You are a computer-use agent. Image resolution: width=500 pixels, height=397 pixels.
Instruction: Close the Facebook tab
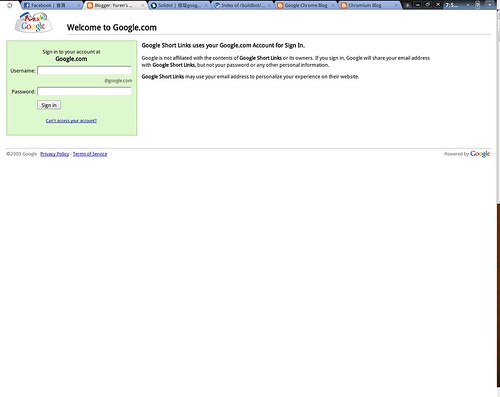point(79,5)
